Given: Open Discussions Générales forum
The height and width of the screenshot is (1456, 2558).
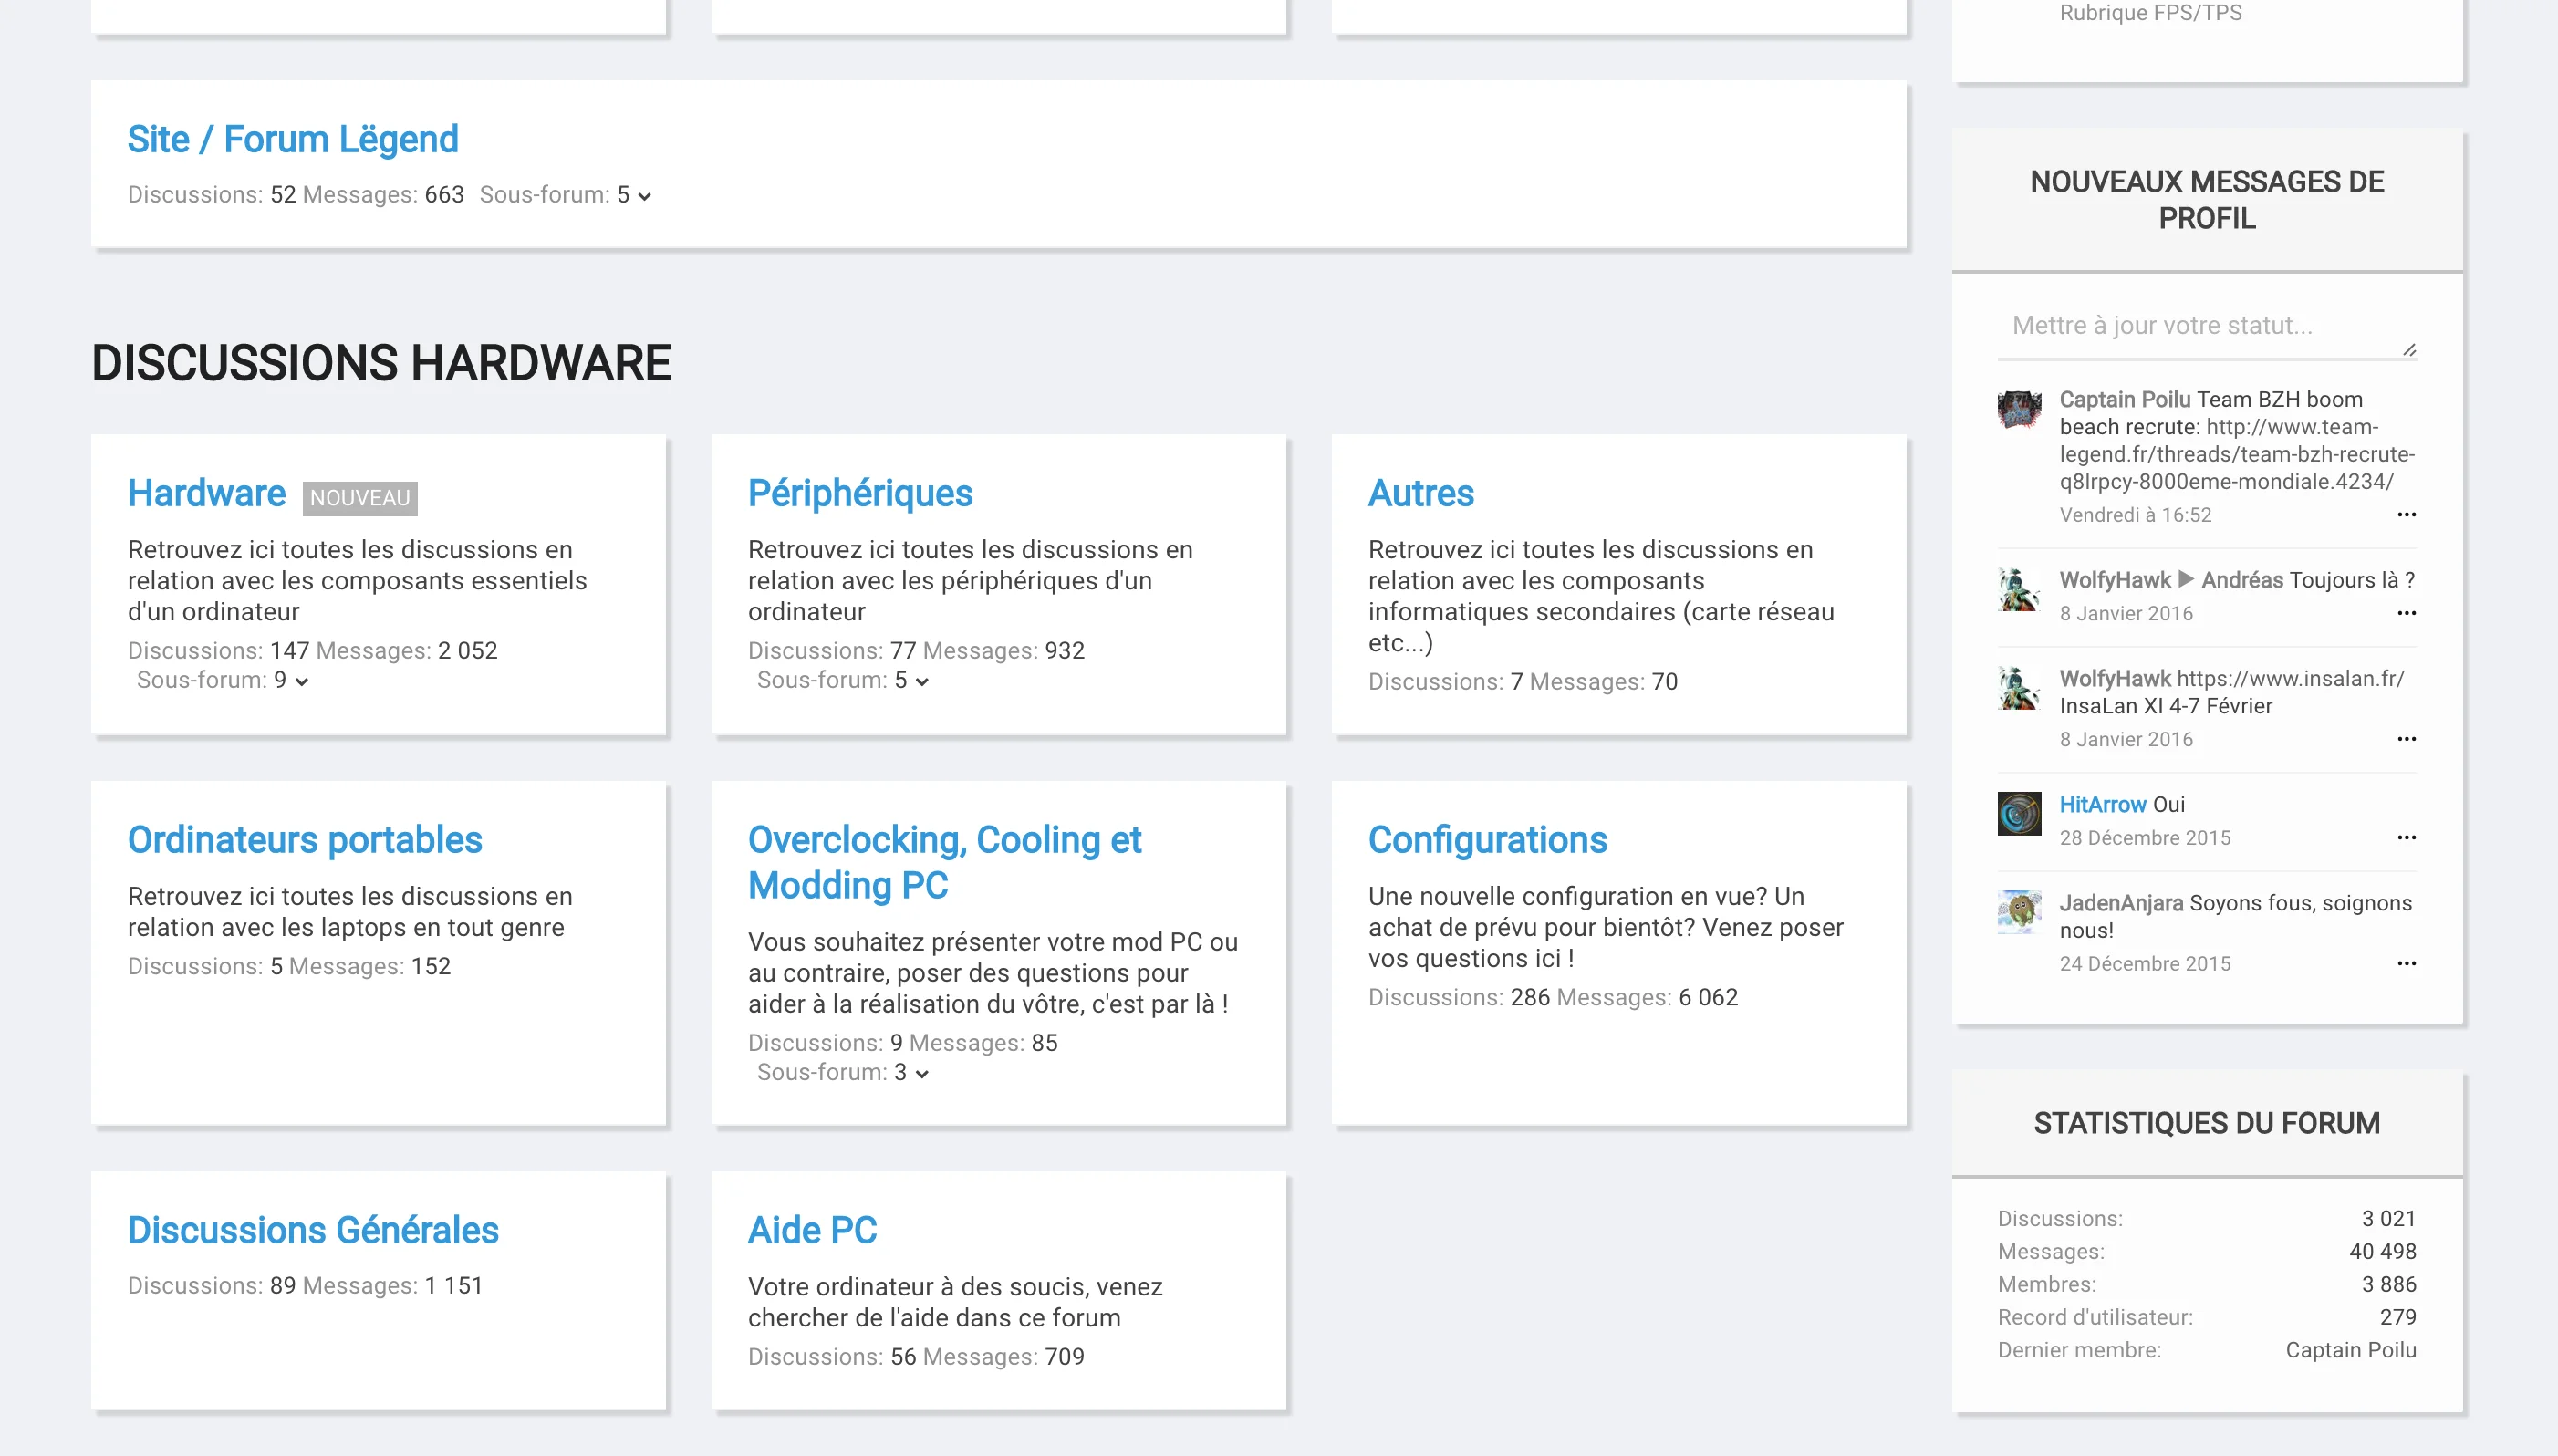Looking at the screenshot, I should pyautogui.click(x=312, y=1230).
